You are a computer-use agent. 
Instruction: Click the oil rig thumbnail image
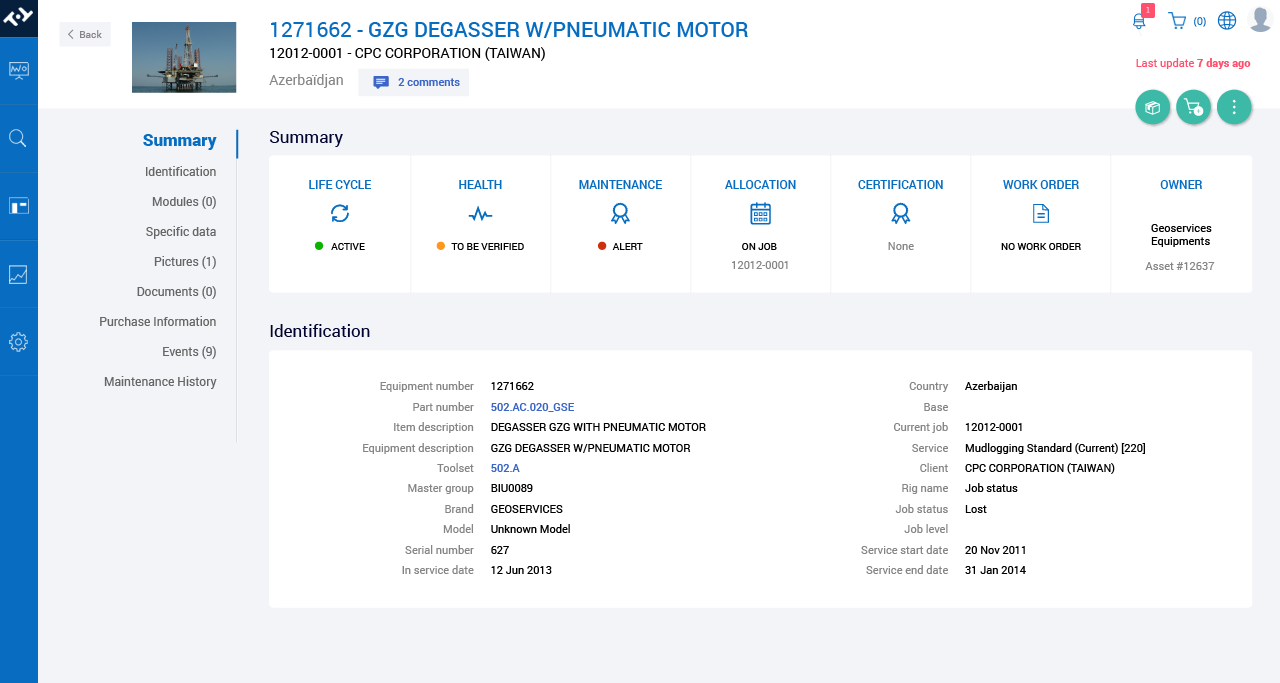tap(184, 57)
